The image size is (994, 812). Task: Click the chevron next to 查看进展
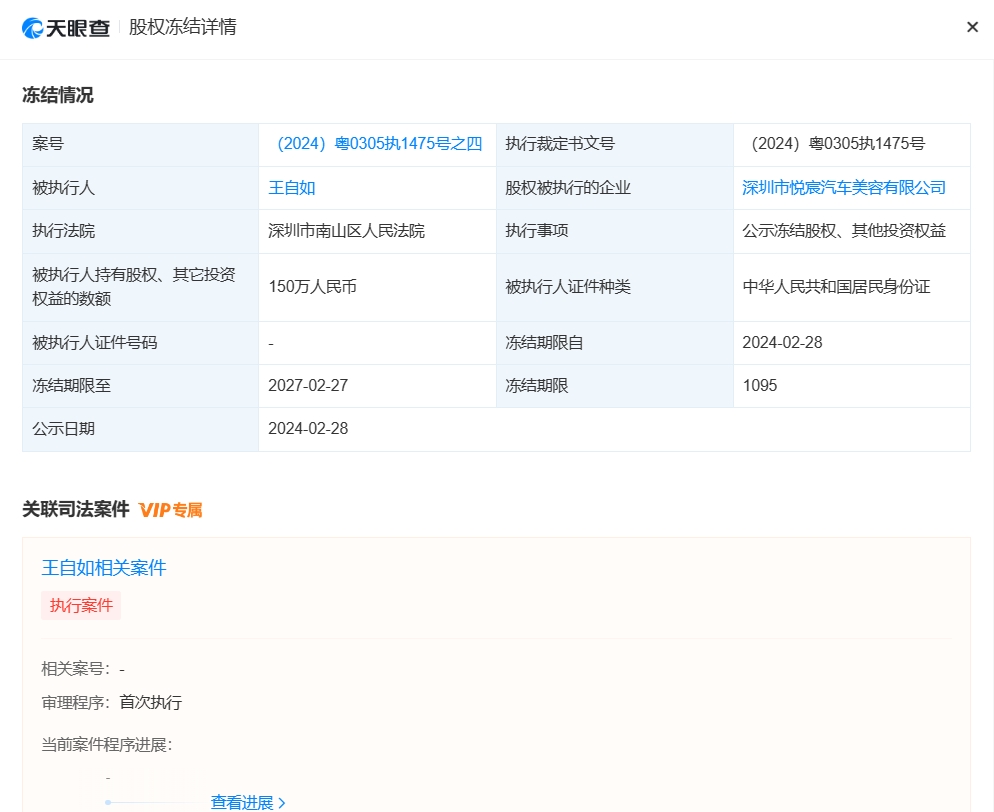[282, 802]
